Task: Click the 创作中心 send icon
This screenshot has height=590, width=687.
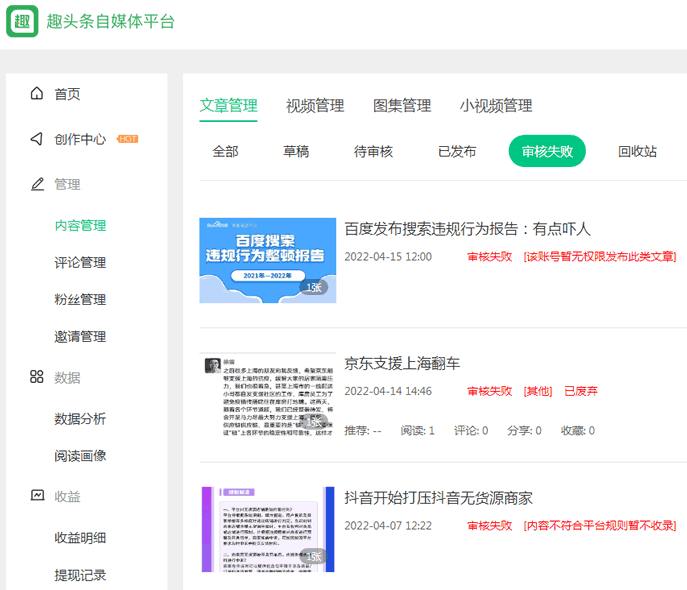Action: click(37, 139)
